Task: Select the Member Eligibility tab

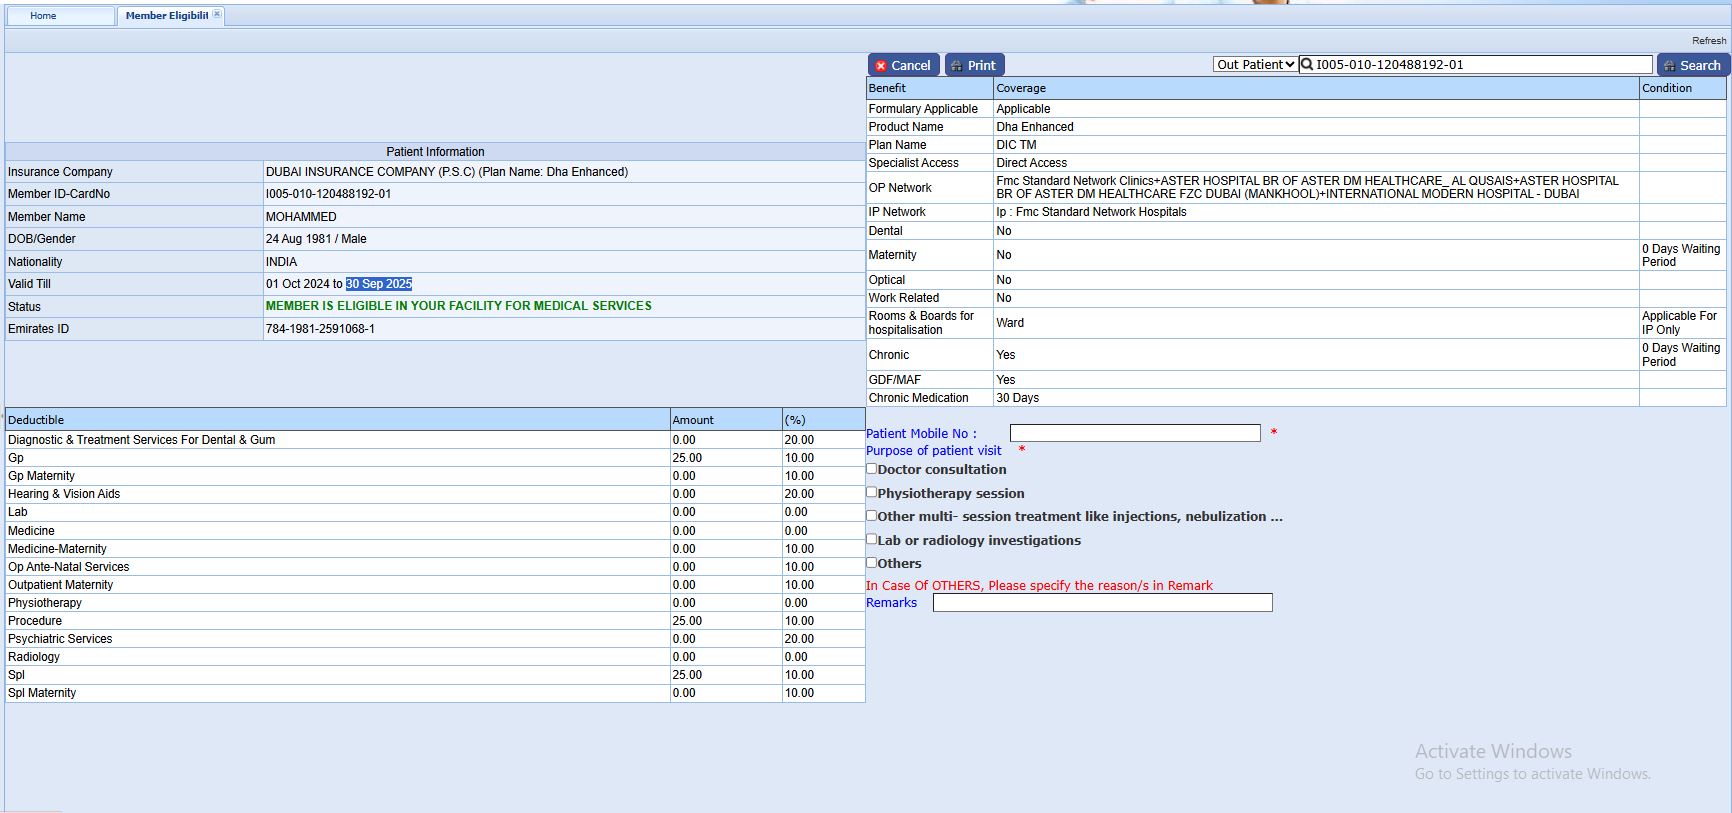Action: 166,16
